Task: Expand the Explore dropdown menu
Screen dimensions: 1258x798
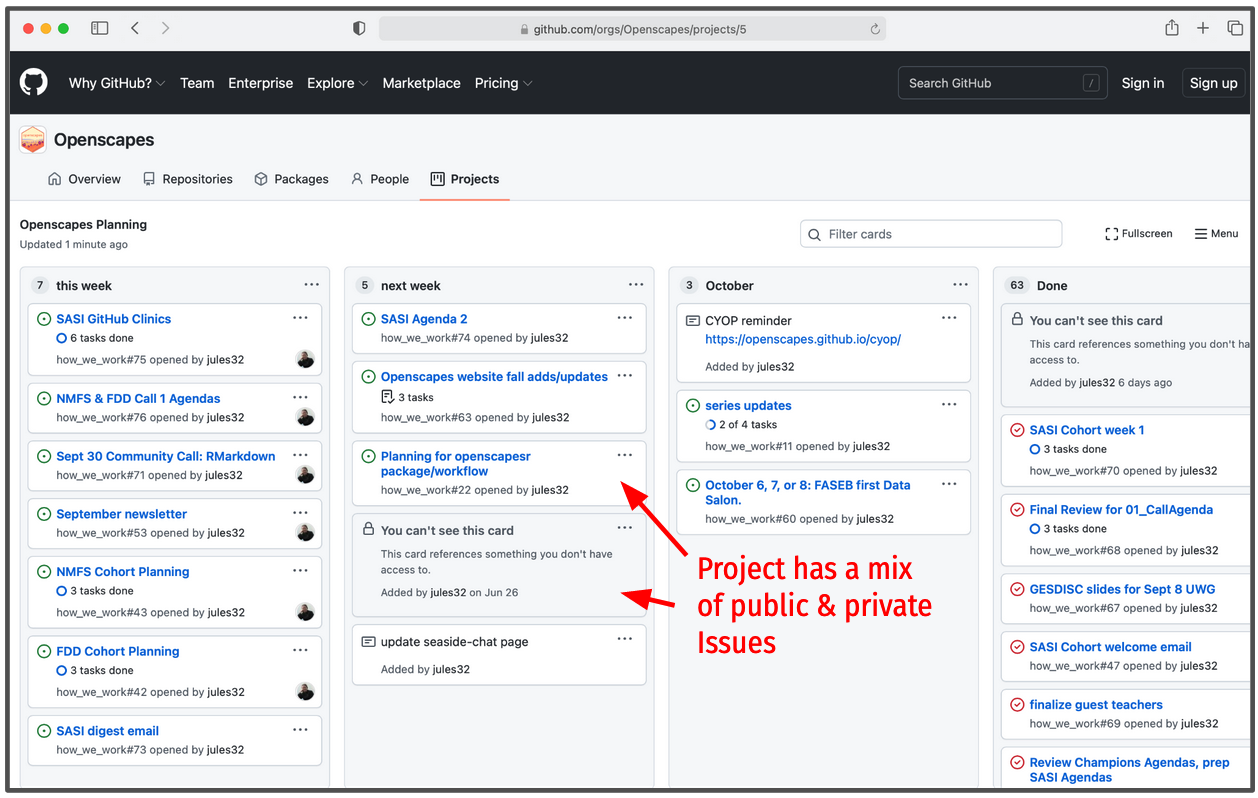Action: [337, 83]
